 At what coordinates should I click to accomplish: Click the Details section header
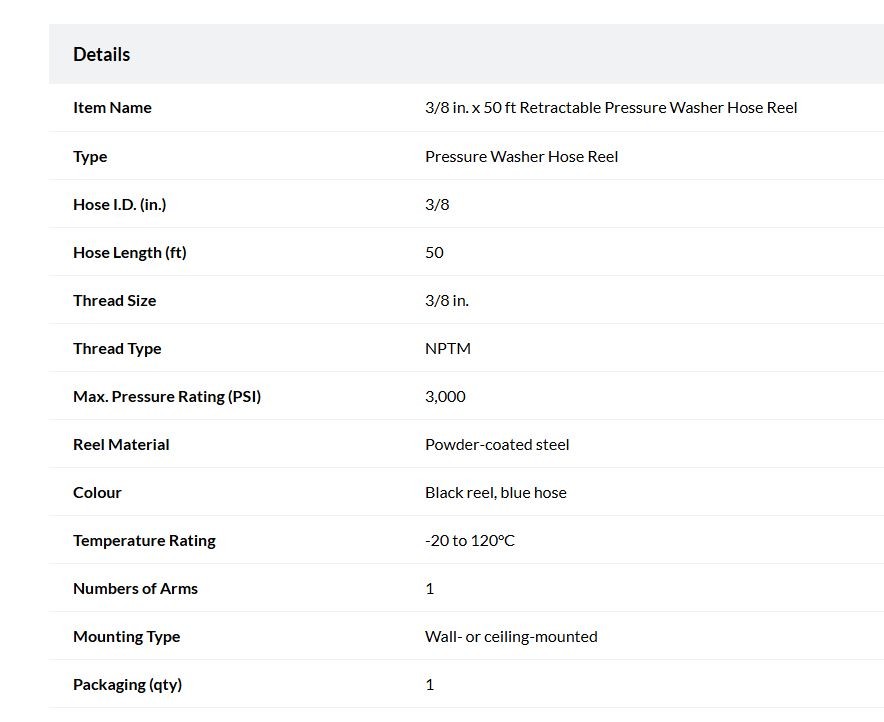pyautogui.click(x=101, y=55)
